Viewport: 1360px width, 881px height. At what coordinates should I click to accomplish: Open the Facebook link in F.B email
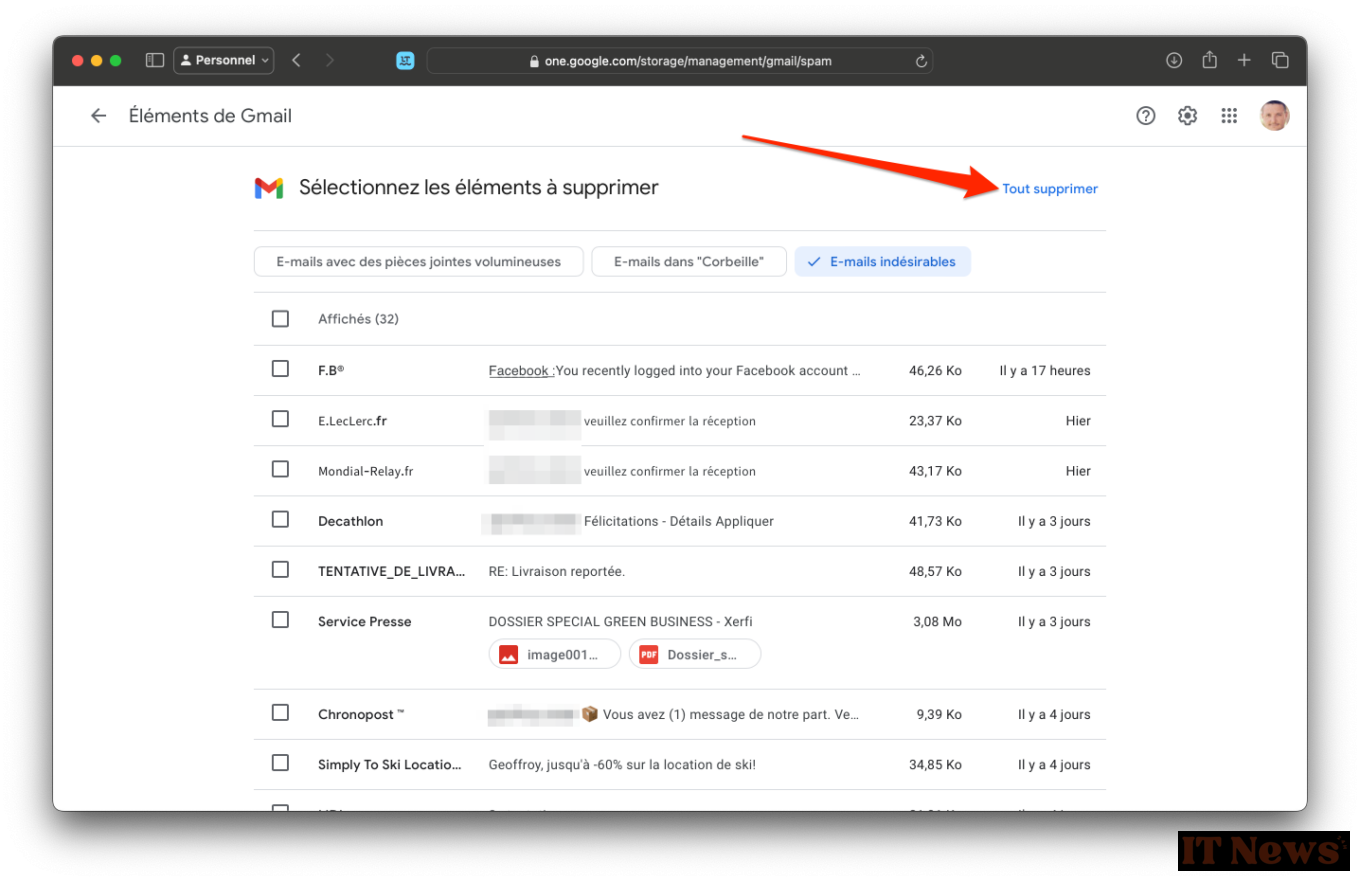click(x=519, y=371)
